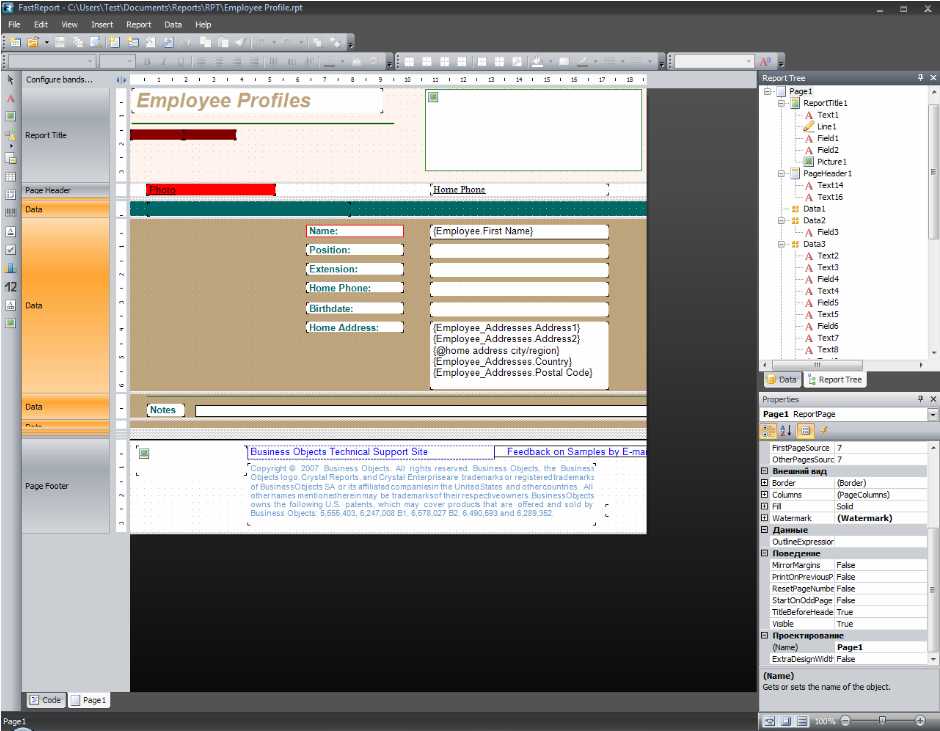Open the Page1 ReportPage object dropdown
940x731 pixels.
[932, 414]
